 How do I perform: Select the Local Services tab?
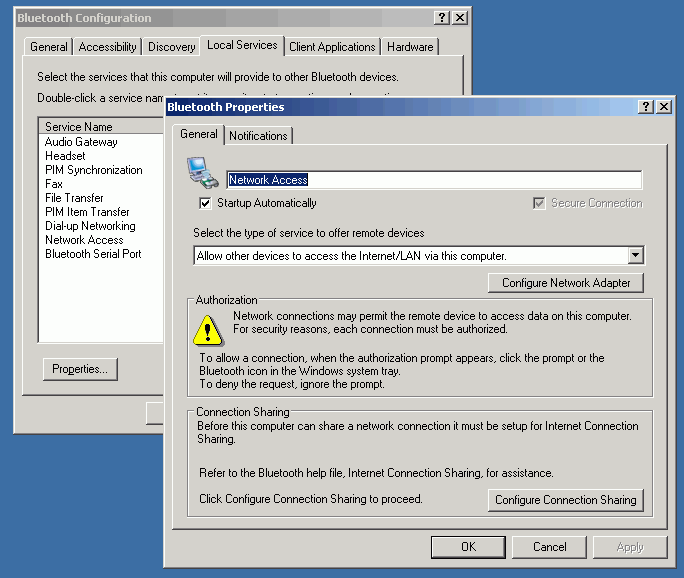pos(242,45)
